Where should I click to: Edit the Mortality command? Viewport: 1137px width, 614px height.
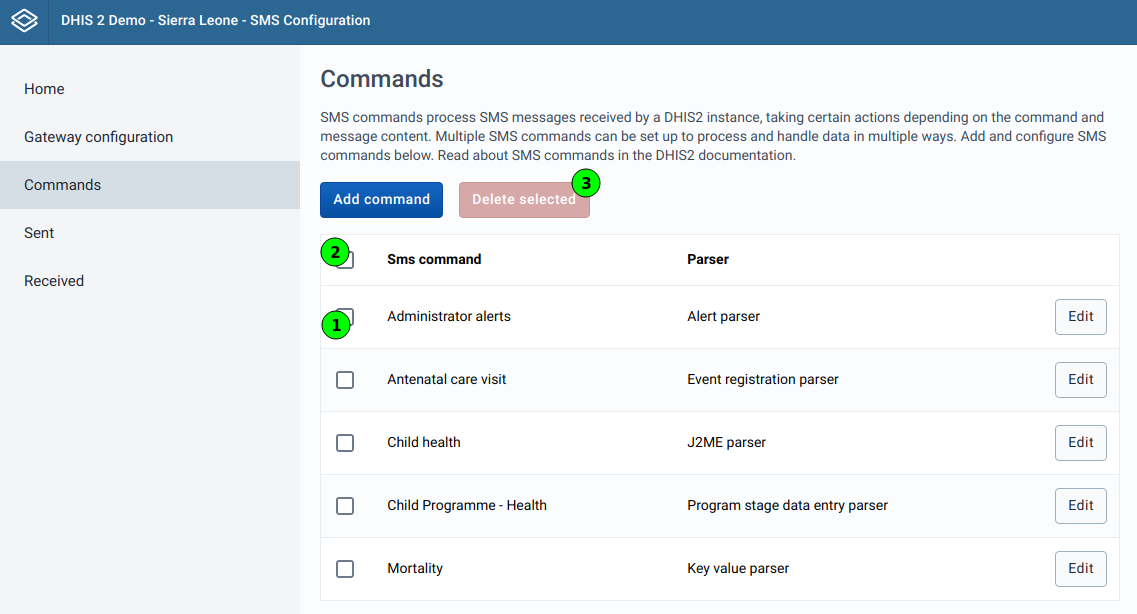click(1080, 568)
